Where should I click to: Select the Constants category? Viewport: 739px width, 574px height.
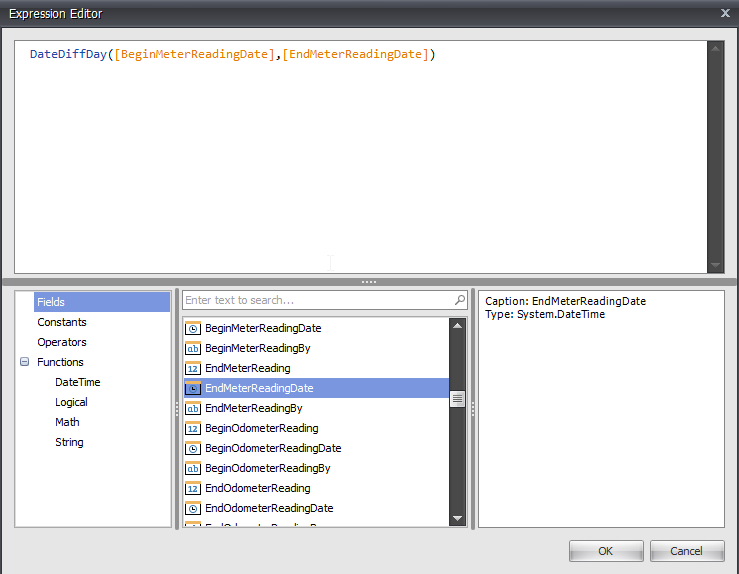(62, 322)
